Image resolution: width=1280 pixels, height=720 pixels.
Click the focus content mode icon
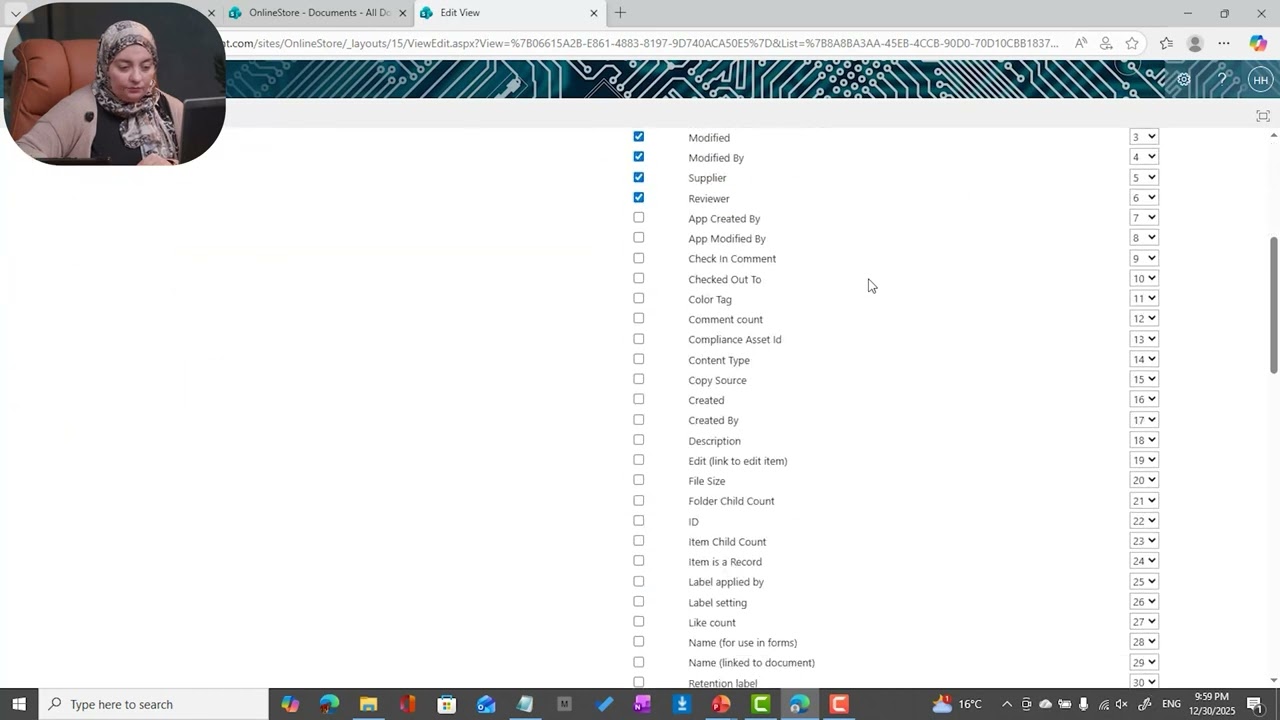[1263, 116]
